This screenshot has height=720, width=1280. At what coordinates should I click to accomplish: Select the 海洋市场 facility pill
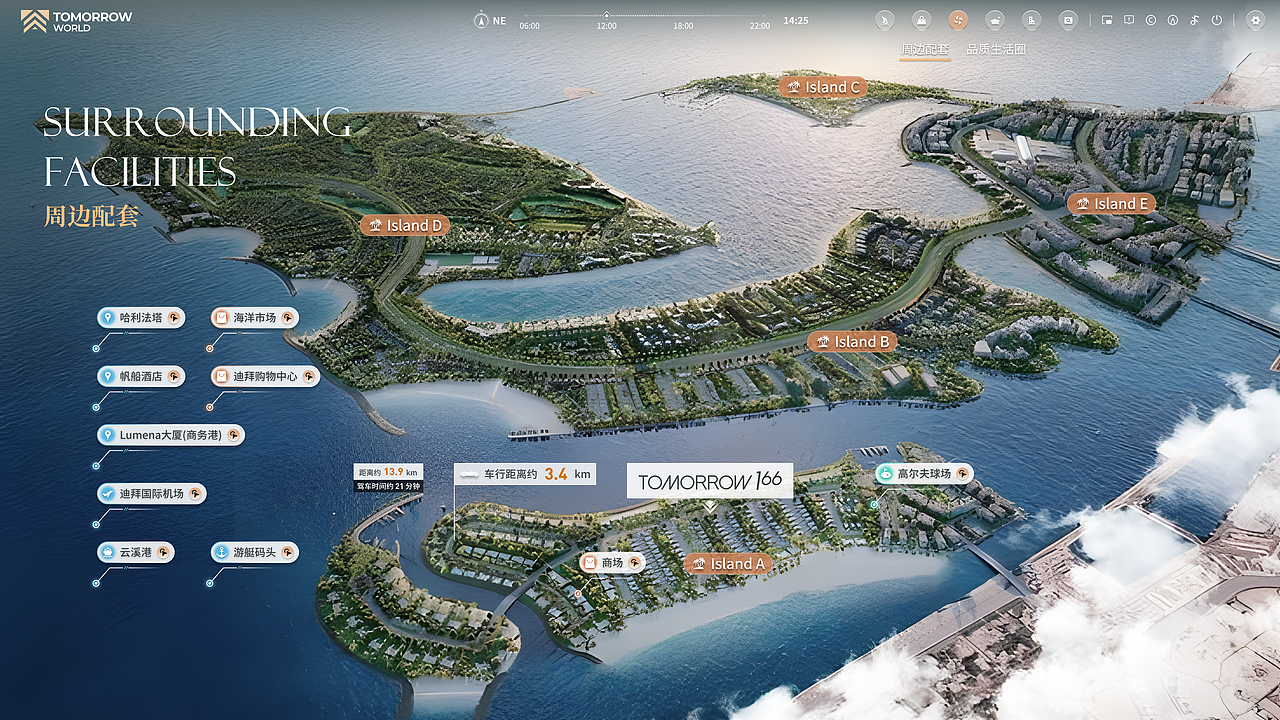255,318
